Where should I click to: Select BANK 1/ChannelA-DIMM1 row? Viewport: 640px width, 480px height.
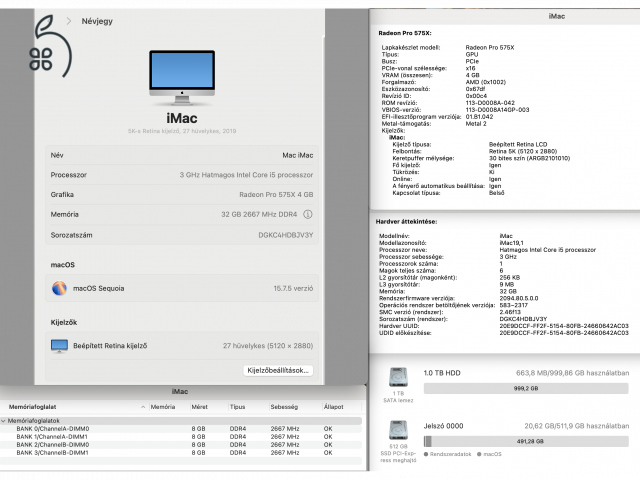tap(181, 437)
